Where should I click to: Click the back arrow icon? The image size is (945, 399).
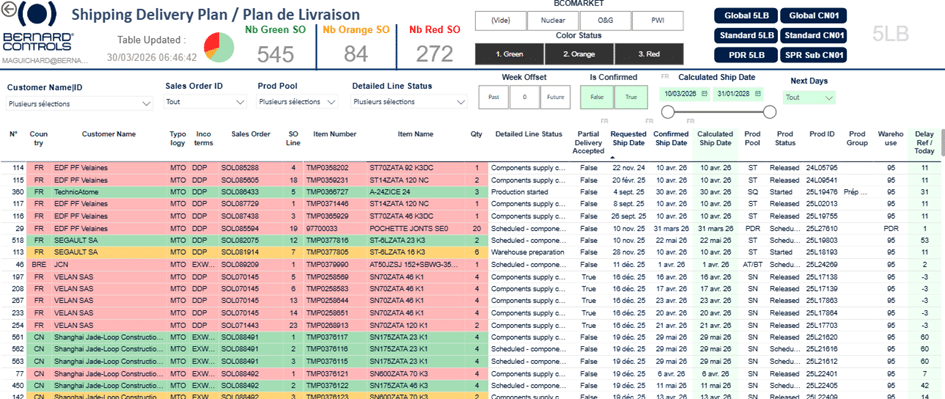[x=8, y=10]
